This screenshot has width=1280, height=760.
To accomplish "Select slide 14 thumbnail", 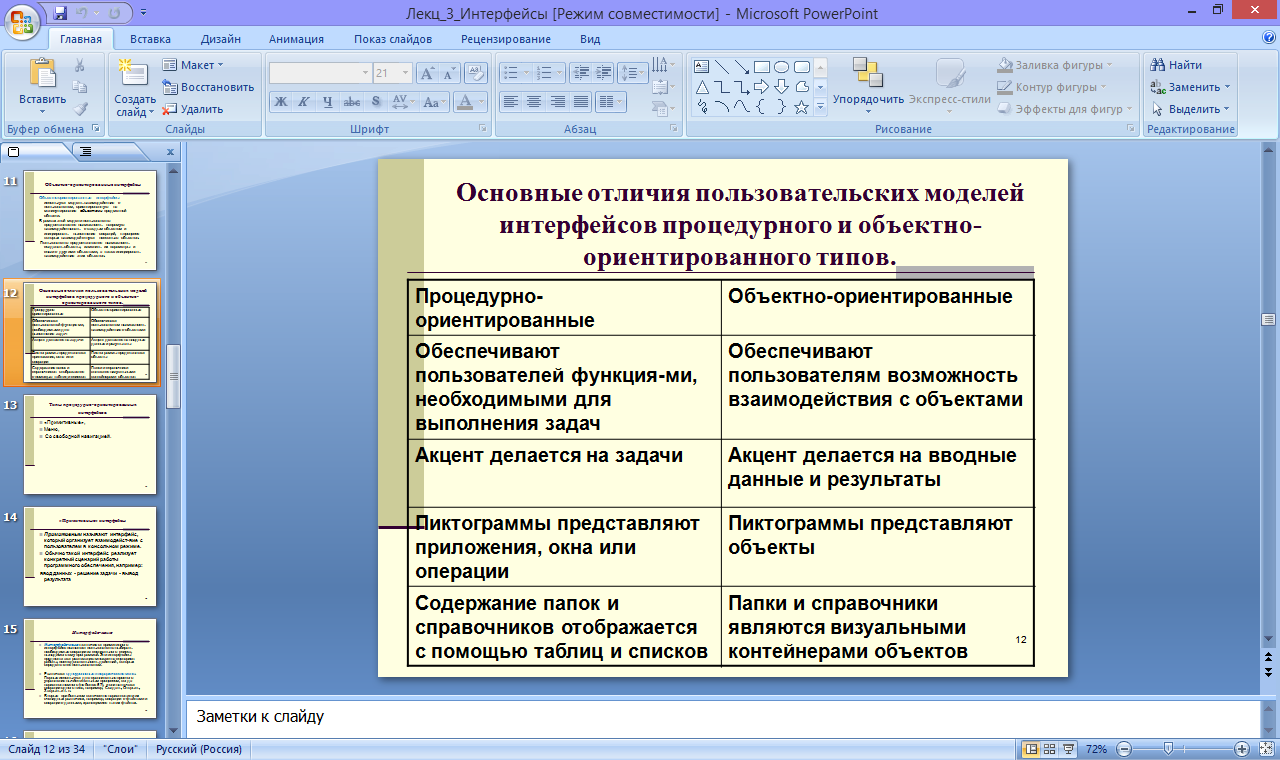I will coord(90,557).
